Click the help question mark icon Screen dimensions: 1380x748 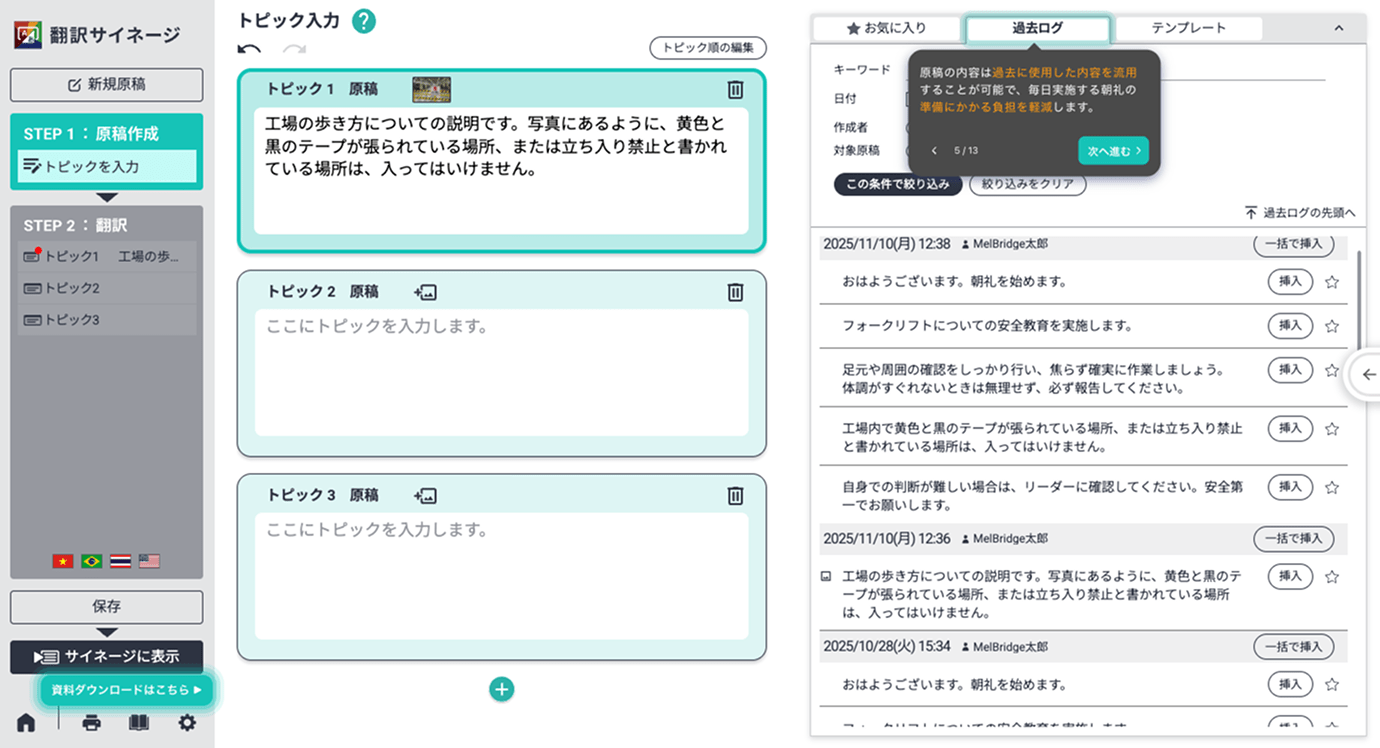point(364,21)
